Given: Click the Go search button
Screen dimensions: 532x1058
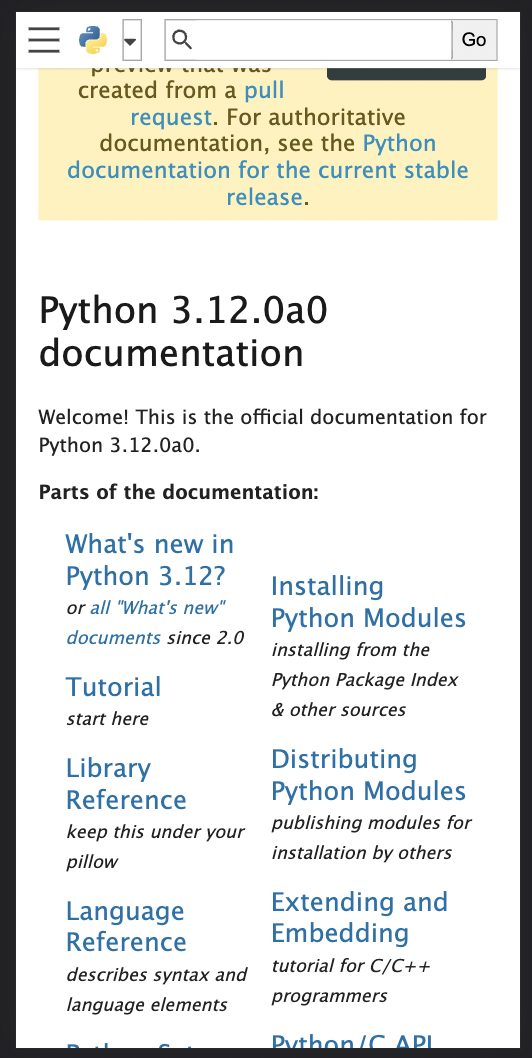Looking at the screenshot, I should pos(474,40).
